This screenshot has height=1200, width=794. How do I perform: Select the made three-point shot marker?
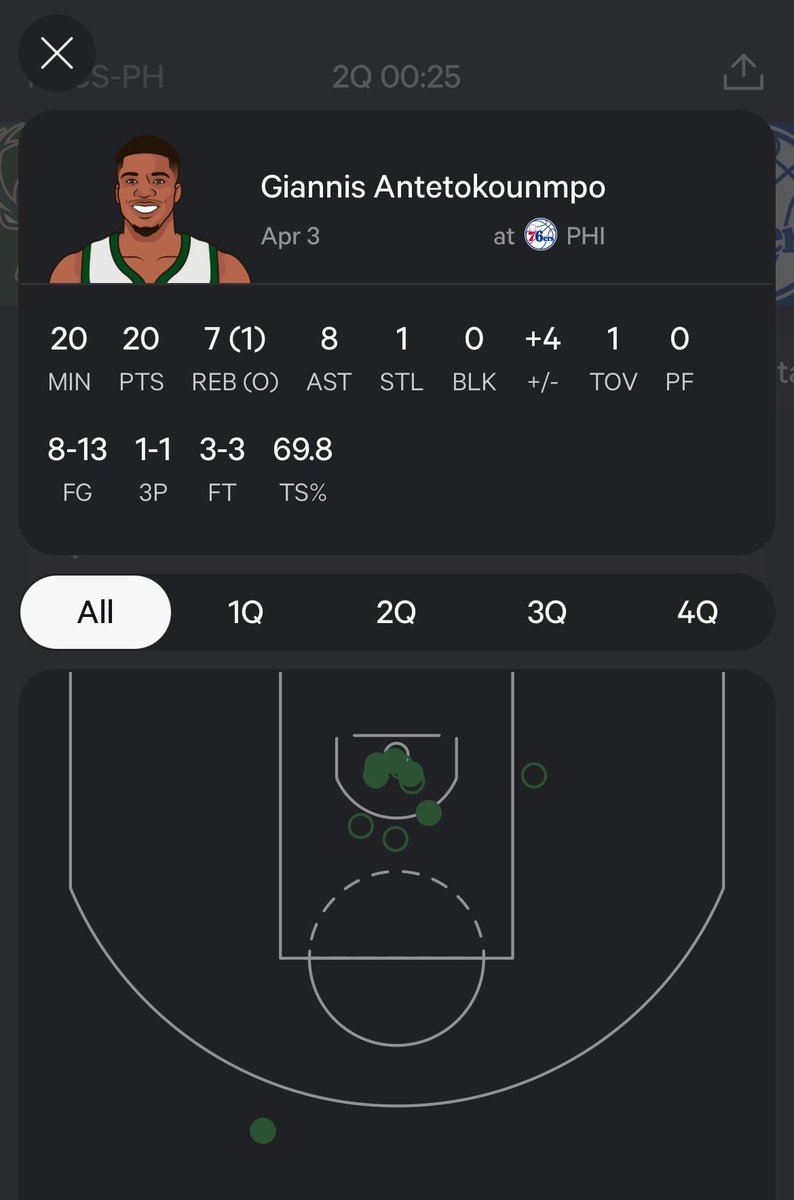pos(263,1131)
